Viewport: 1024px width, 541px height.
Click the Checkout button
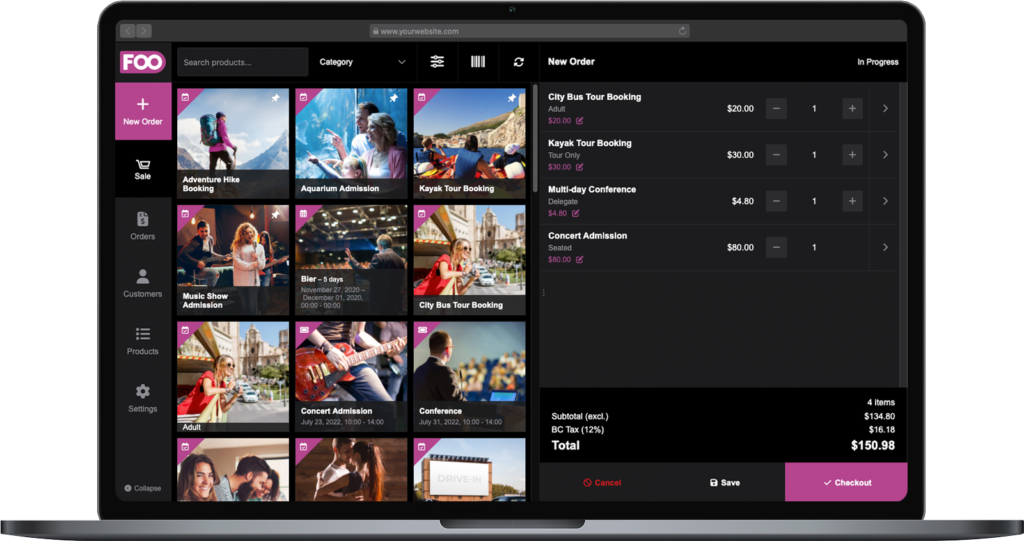(846, 483)
